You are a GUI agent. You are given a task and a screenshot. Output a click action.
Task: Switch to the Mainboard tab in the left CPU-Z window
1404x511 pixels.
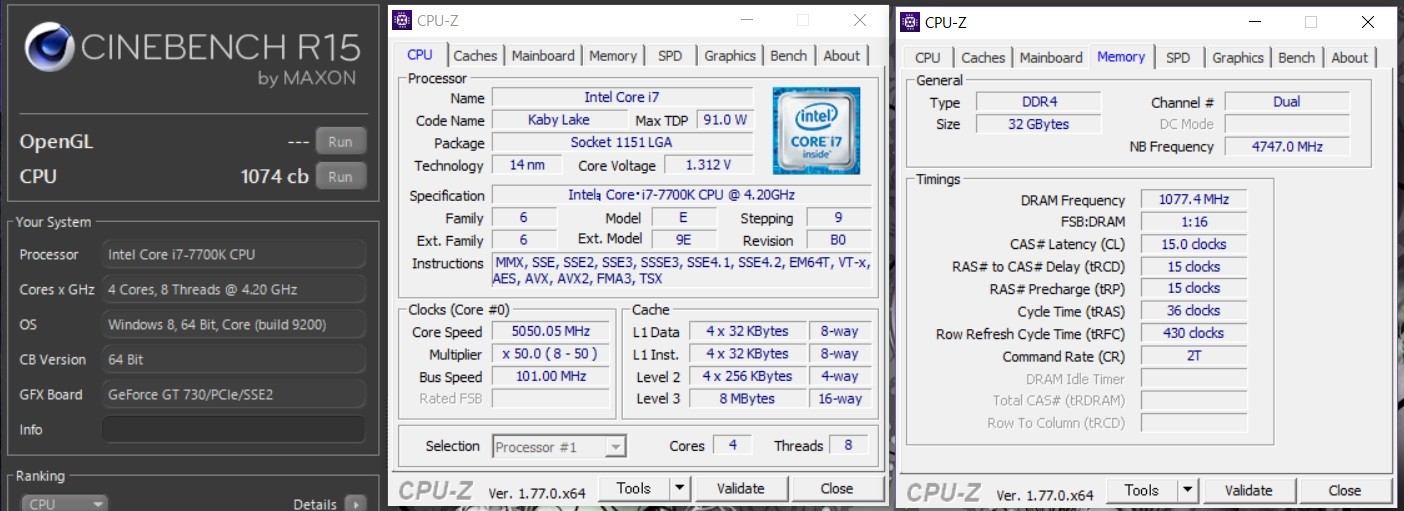(x=543, y=56)
